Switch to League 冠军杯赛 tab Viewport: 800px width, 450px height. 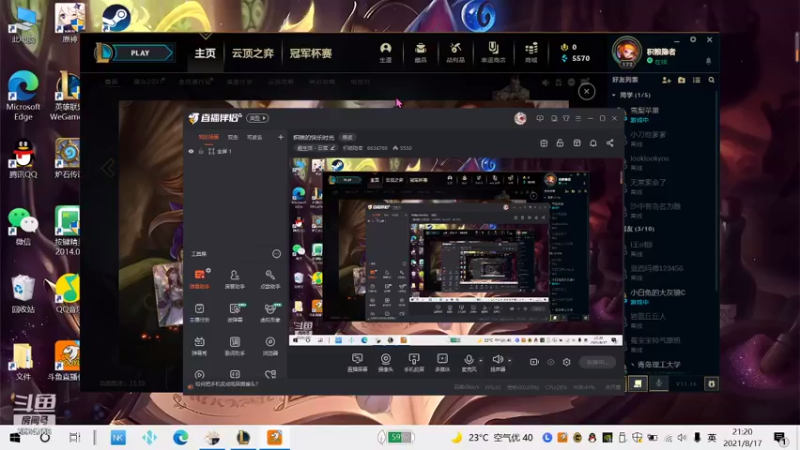point(311,53)
